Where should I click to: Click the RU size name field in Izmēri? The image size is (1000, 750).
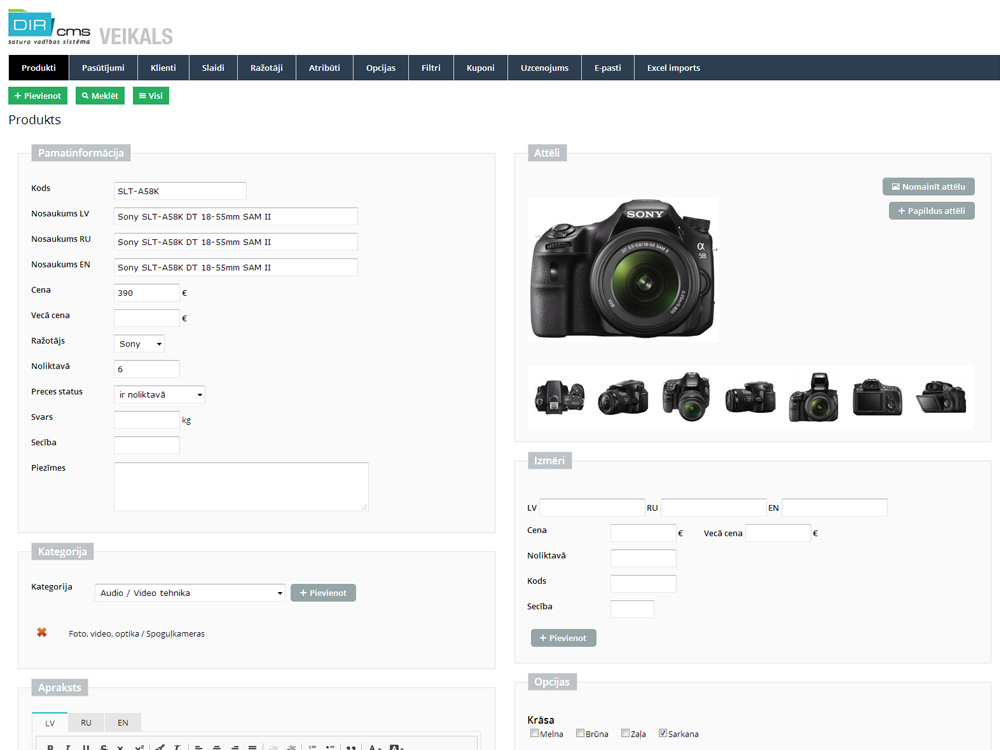pyautogui.click(x=713, y=508)
